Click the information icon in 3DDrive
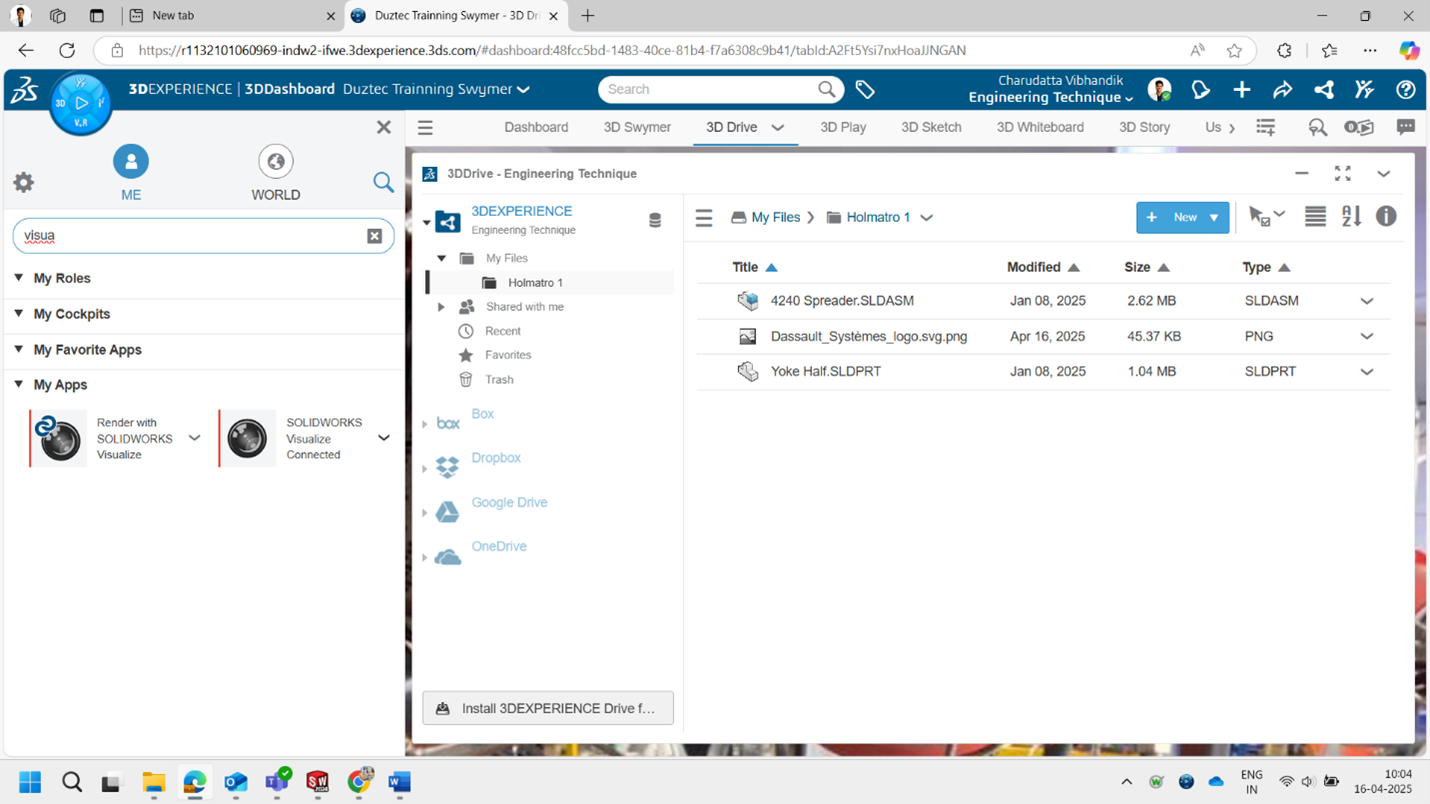 (1386, 217)
